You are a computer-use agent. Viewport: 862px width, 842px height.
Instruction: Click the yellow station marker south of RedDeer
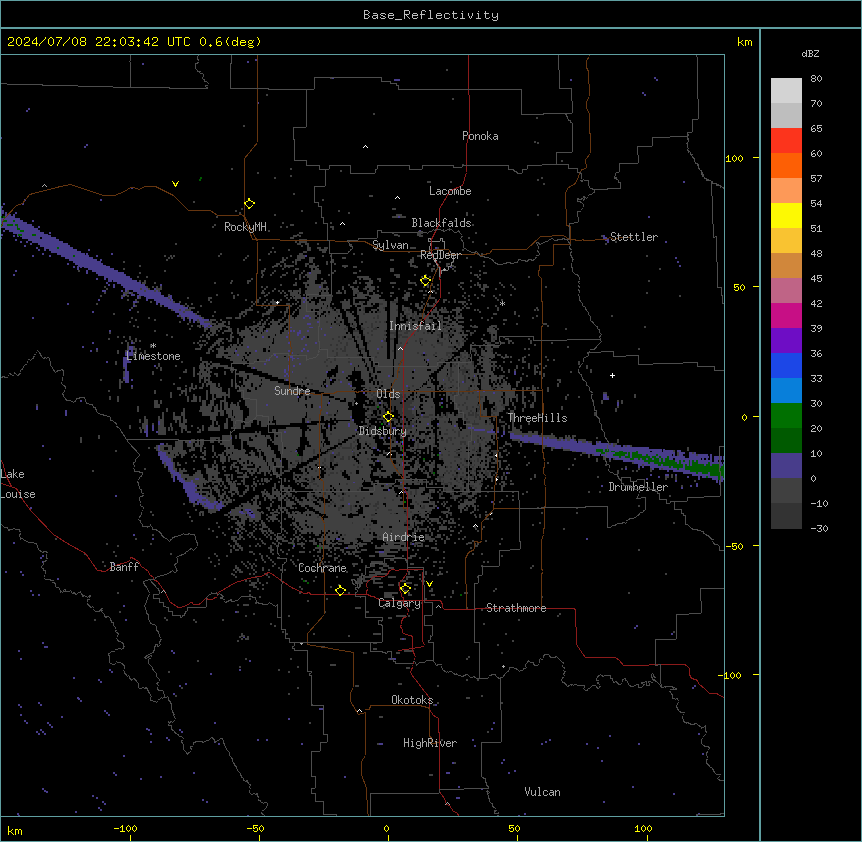(x=426, y=281)
